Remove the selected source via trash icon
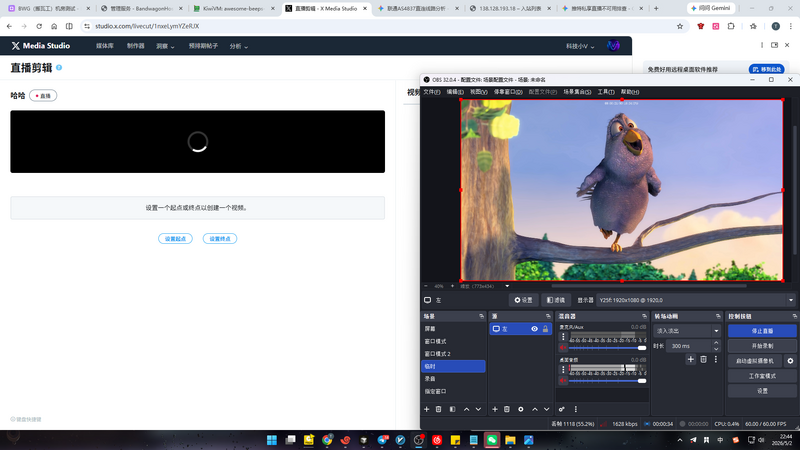 pos(507,409)
